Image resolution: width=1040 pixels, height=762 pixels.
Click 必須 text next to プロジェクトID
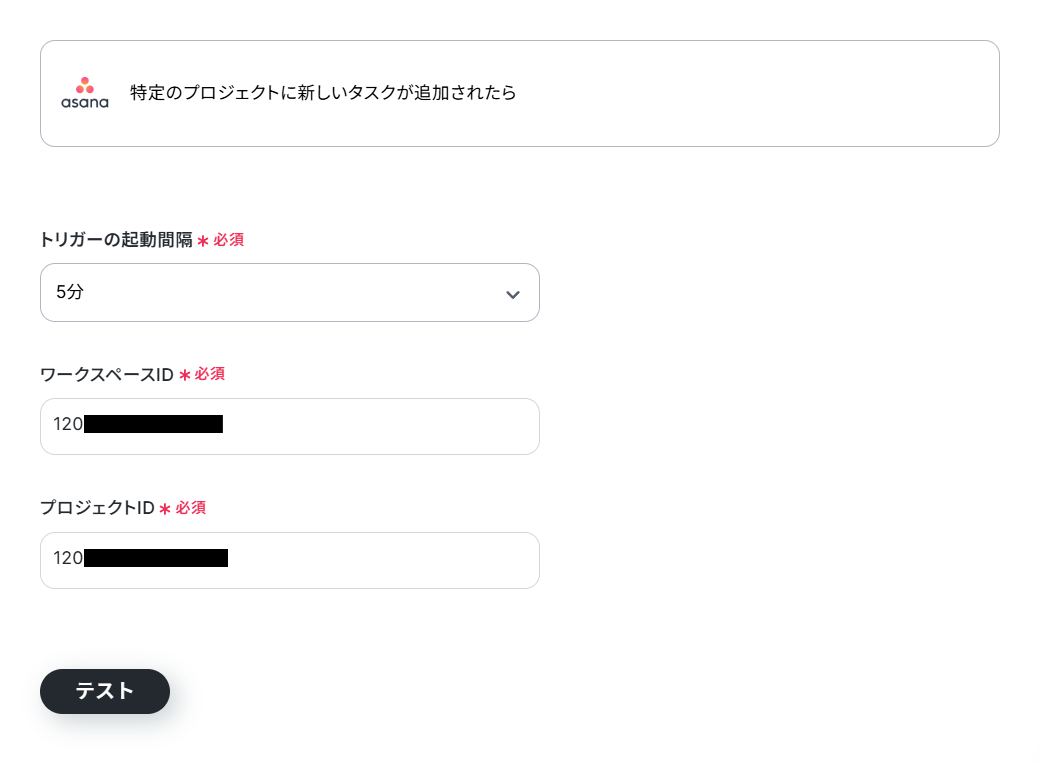190,508
